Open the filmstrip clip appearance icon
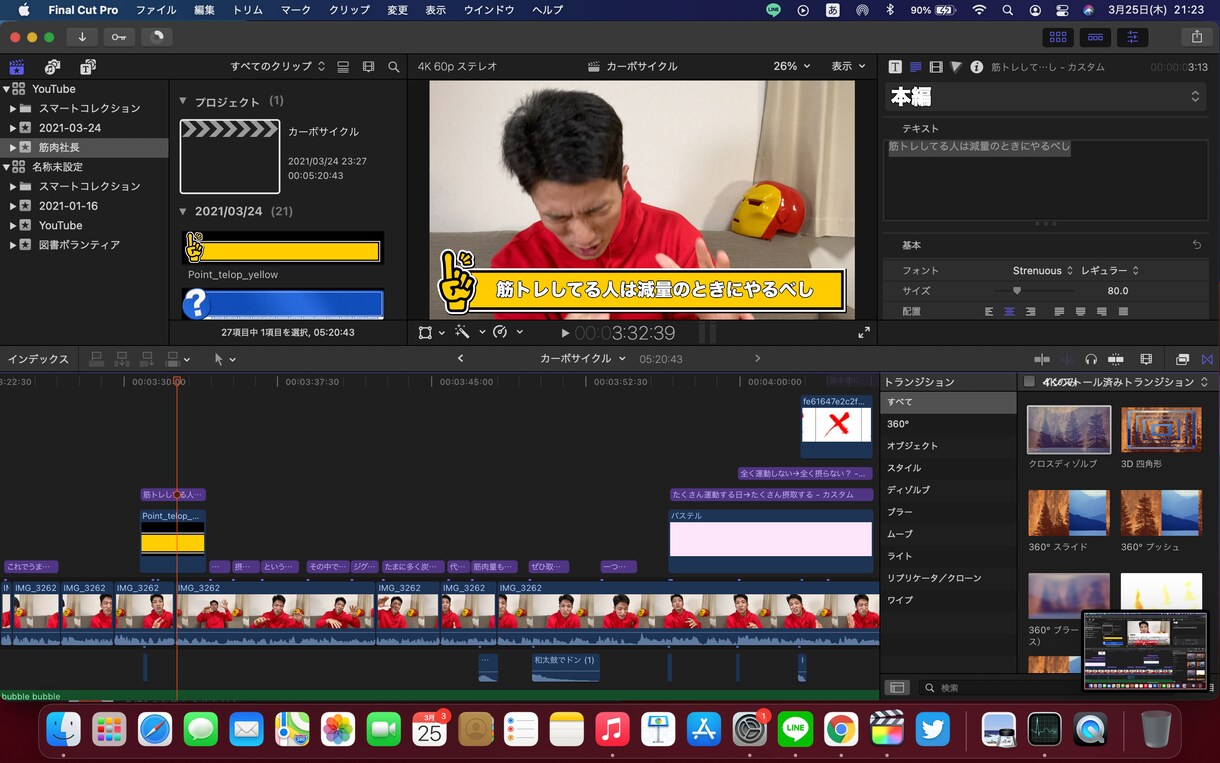 pos(368,67)
